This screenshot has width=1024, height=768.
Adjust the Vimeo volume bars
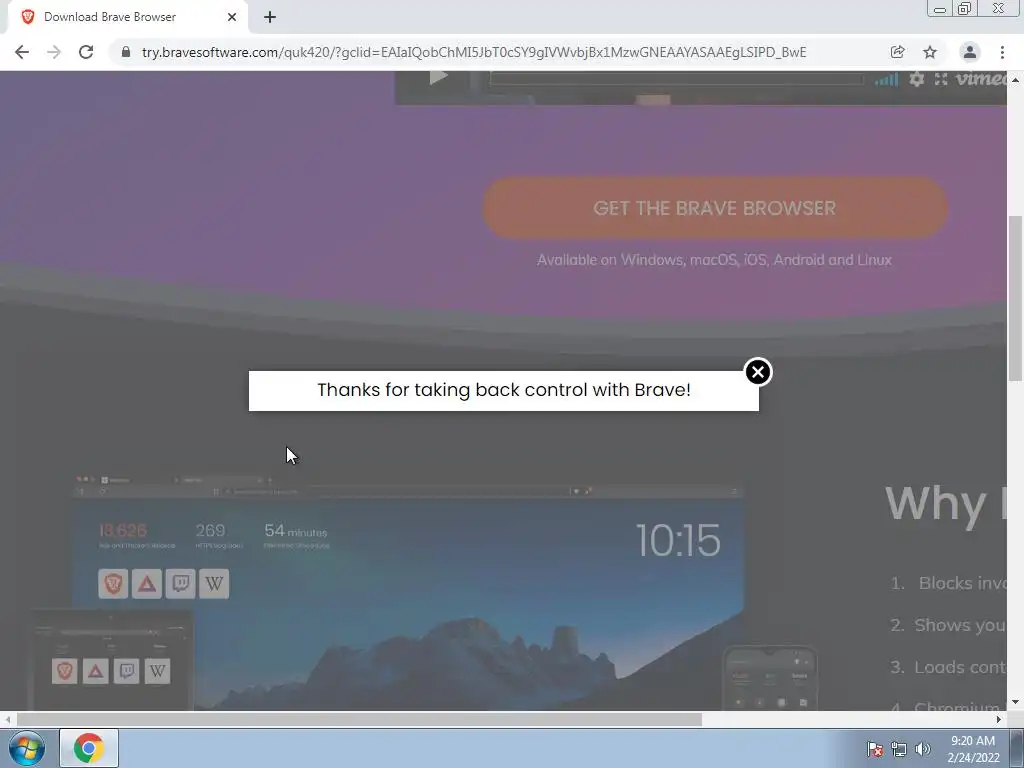click(x=886, y=80)
